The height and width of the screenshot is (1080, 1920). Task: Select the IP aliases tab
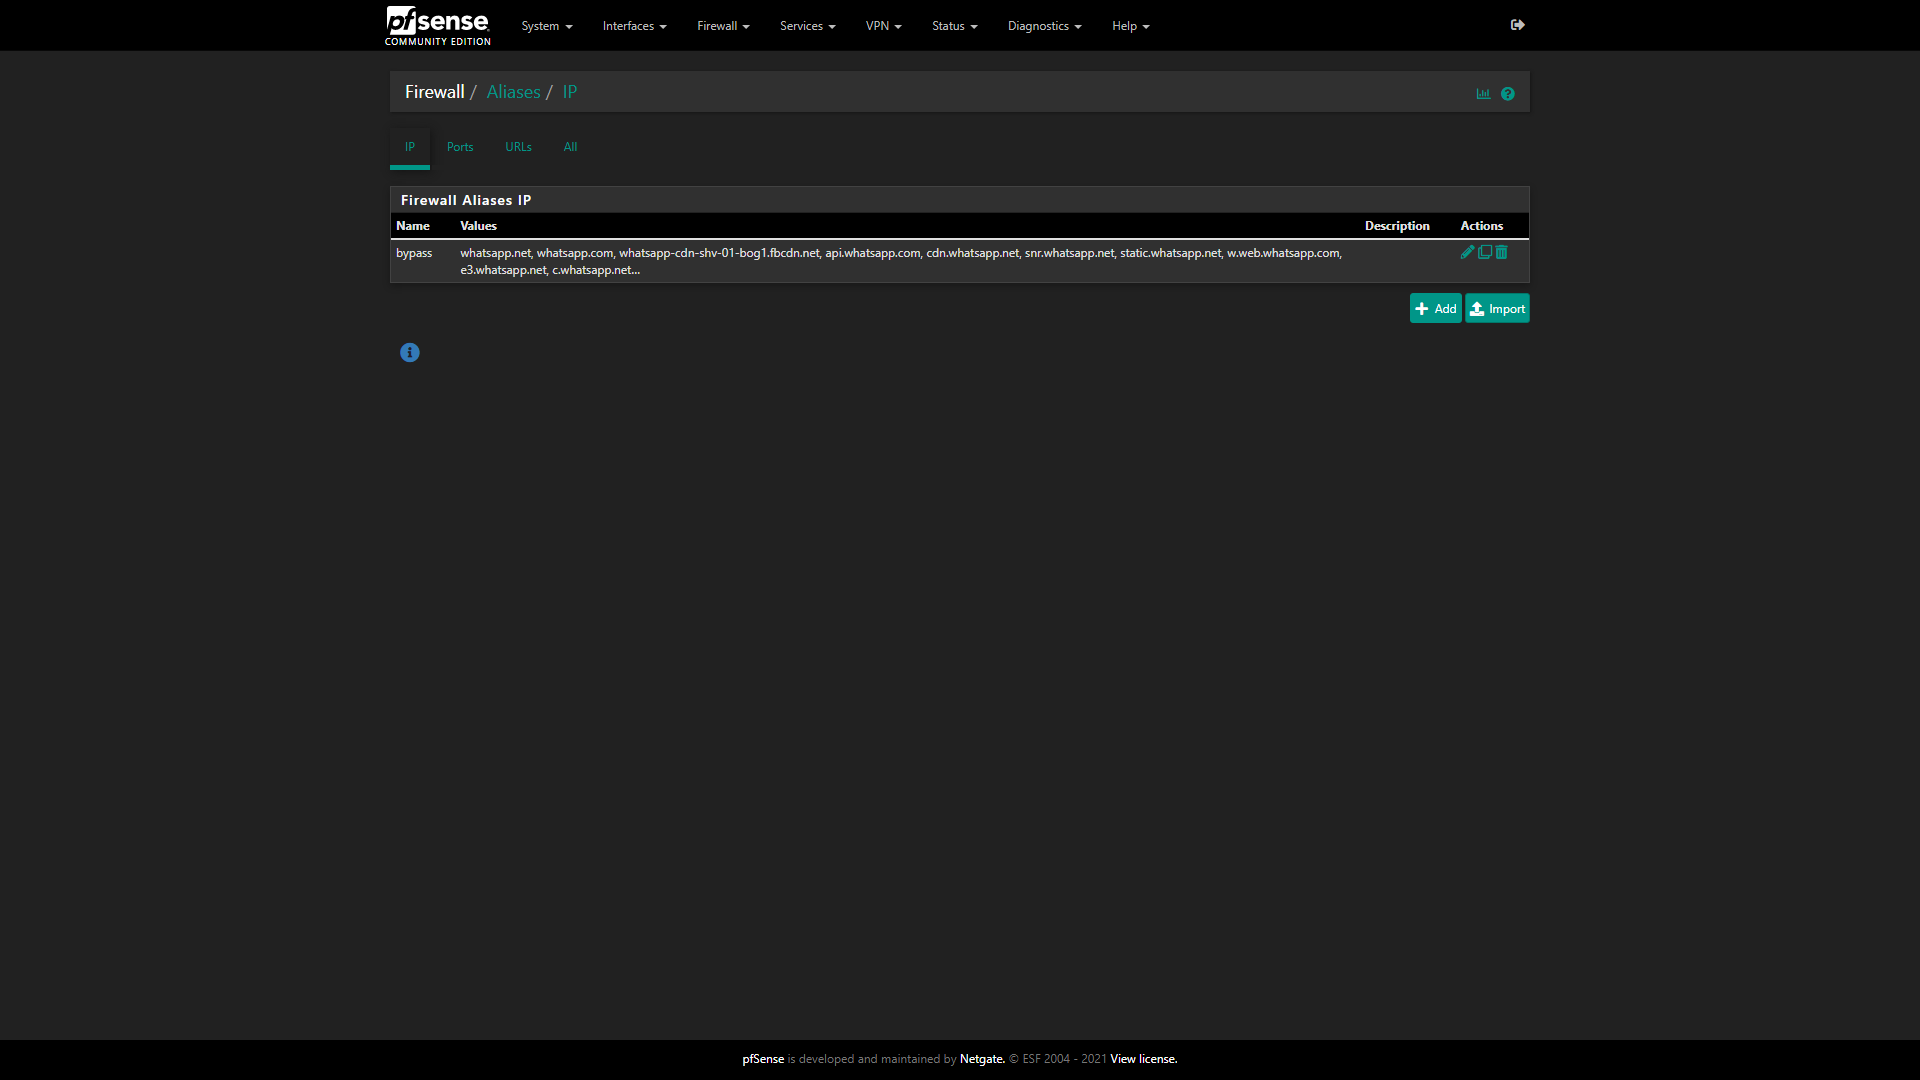410,147
